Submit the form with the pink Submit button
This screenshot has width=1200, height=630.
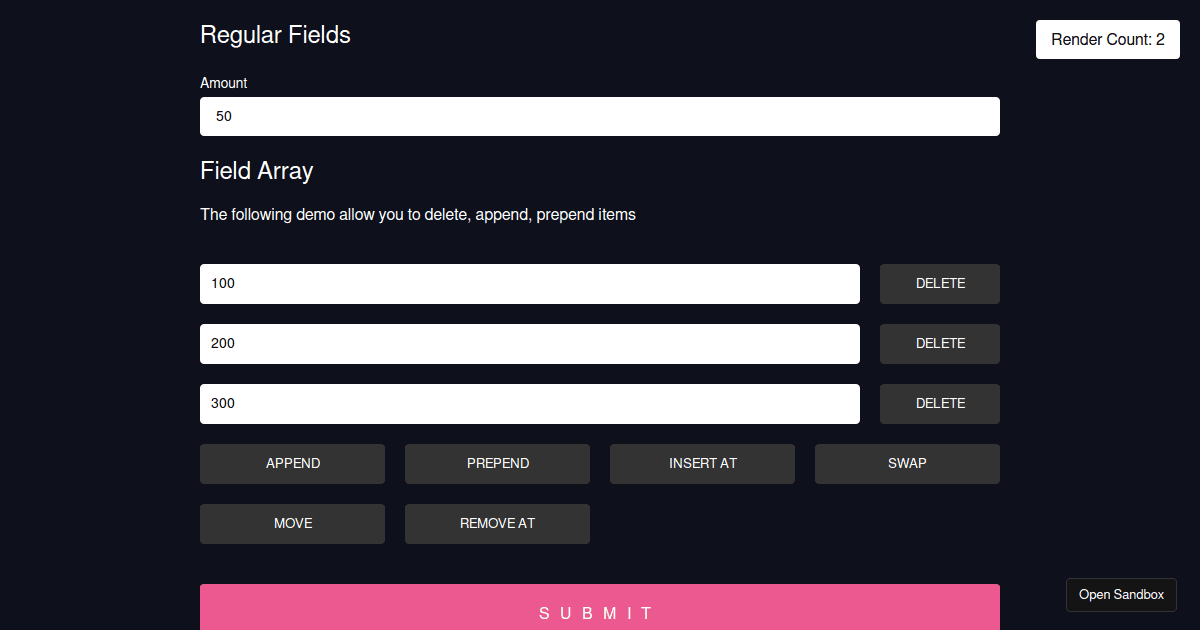(x=600, y=608)
